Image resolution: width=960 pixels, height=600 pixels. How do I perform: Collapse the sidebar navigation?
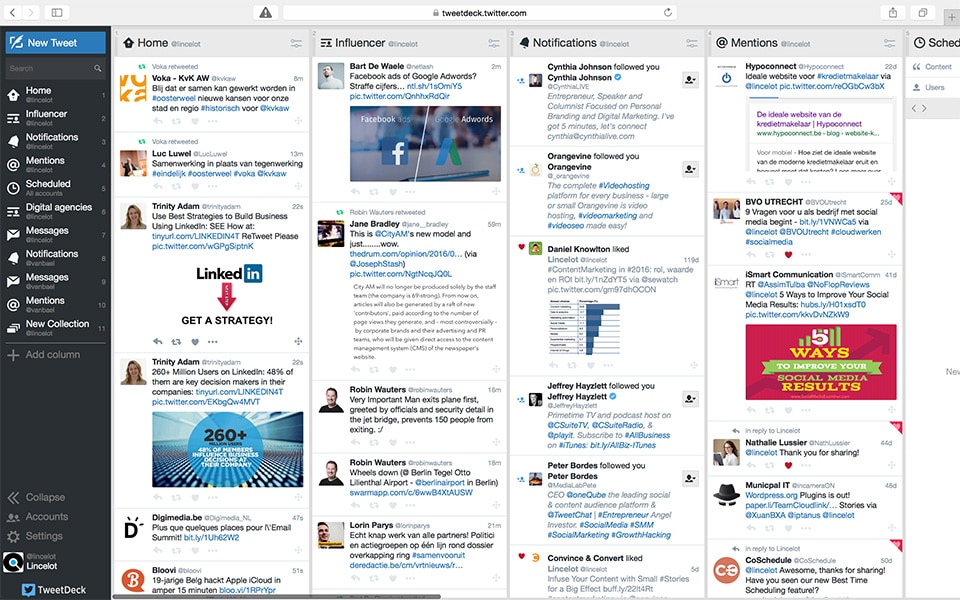click(37, 497)
